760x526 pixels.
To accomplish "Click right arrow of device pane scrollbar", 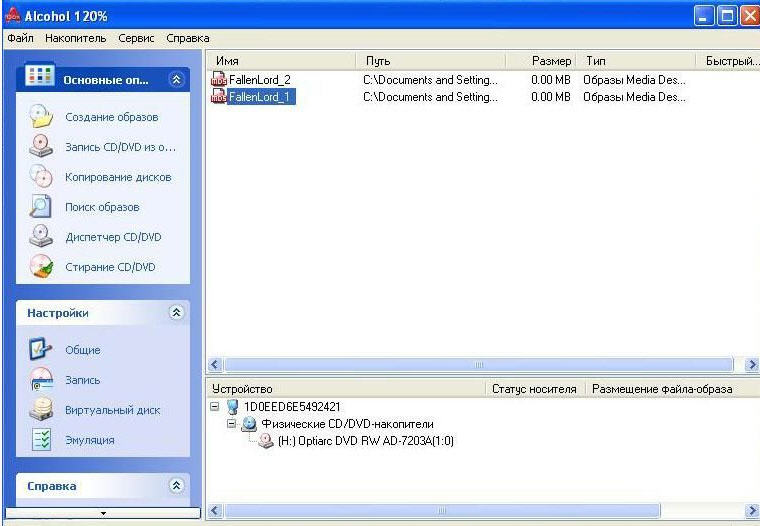I will (x=752, y=510).
